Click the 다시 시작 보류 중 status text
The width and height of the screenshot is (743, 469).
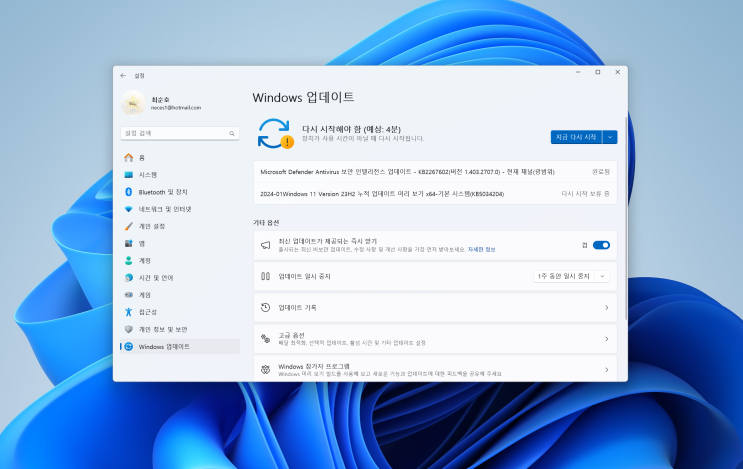pos(585,194)
